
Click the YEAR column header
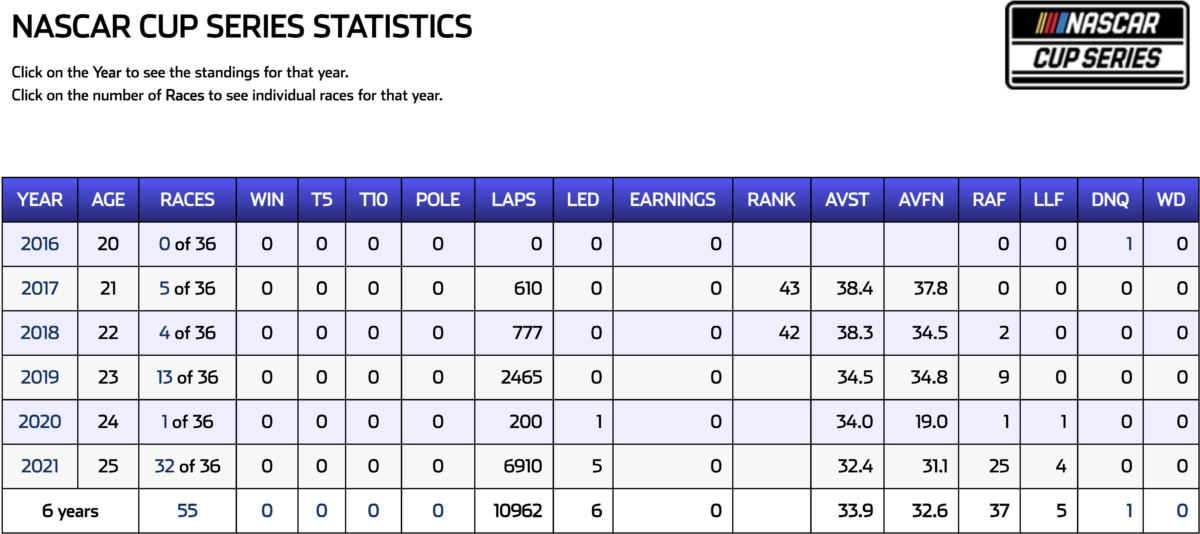click(40, 199)
